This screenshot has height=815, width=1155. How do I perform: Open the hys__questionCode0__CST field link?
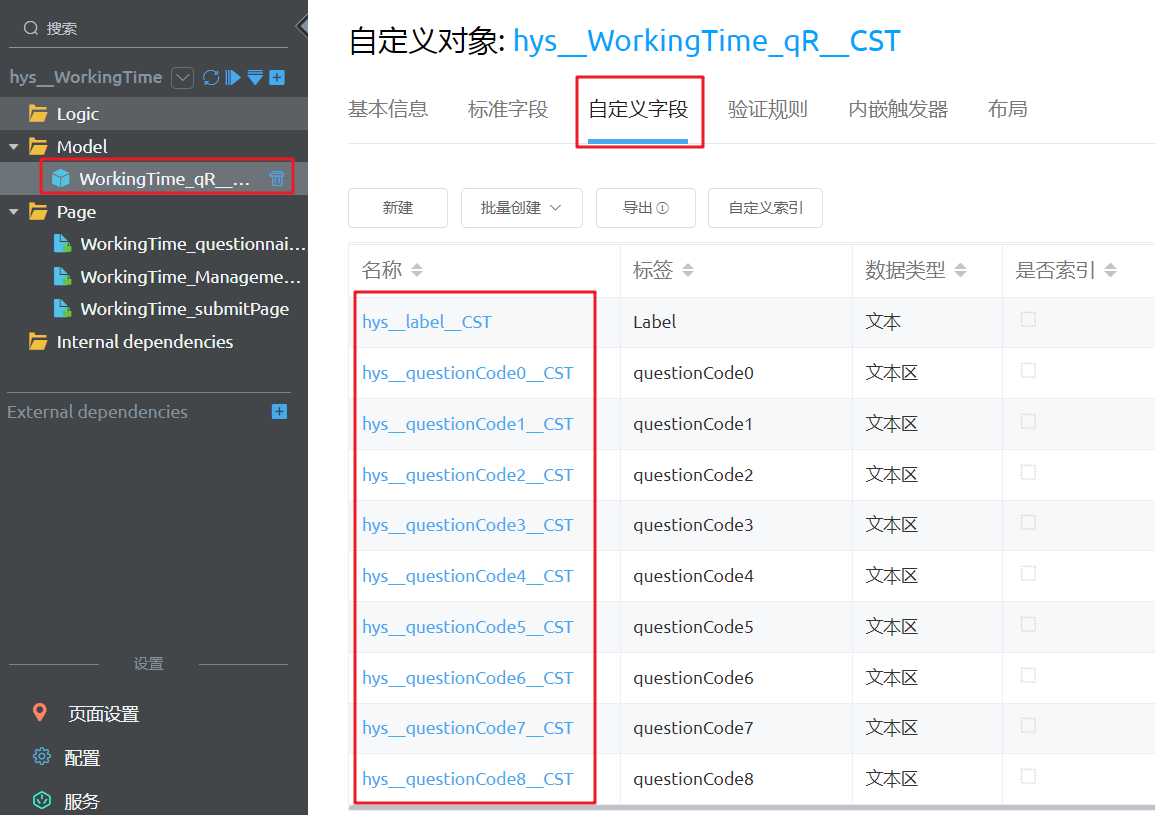(x=468, y=373)
